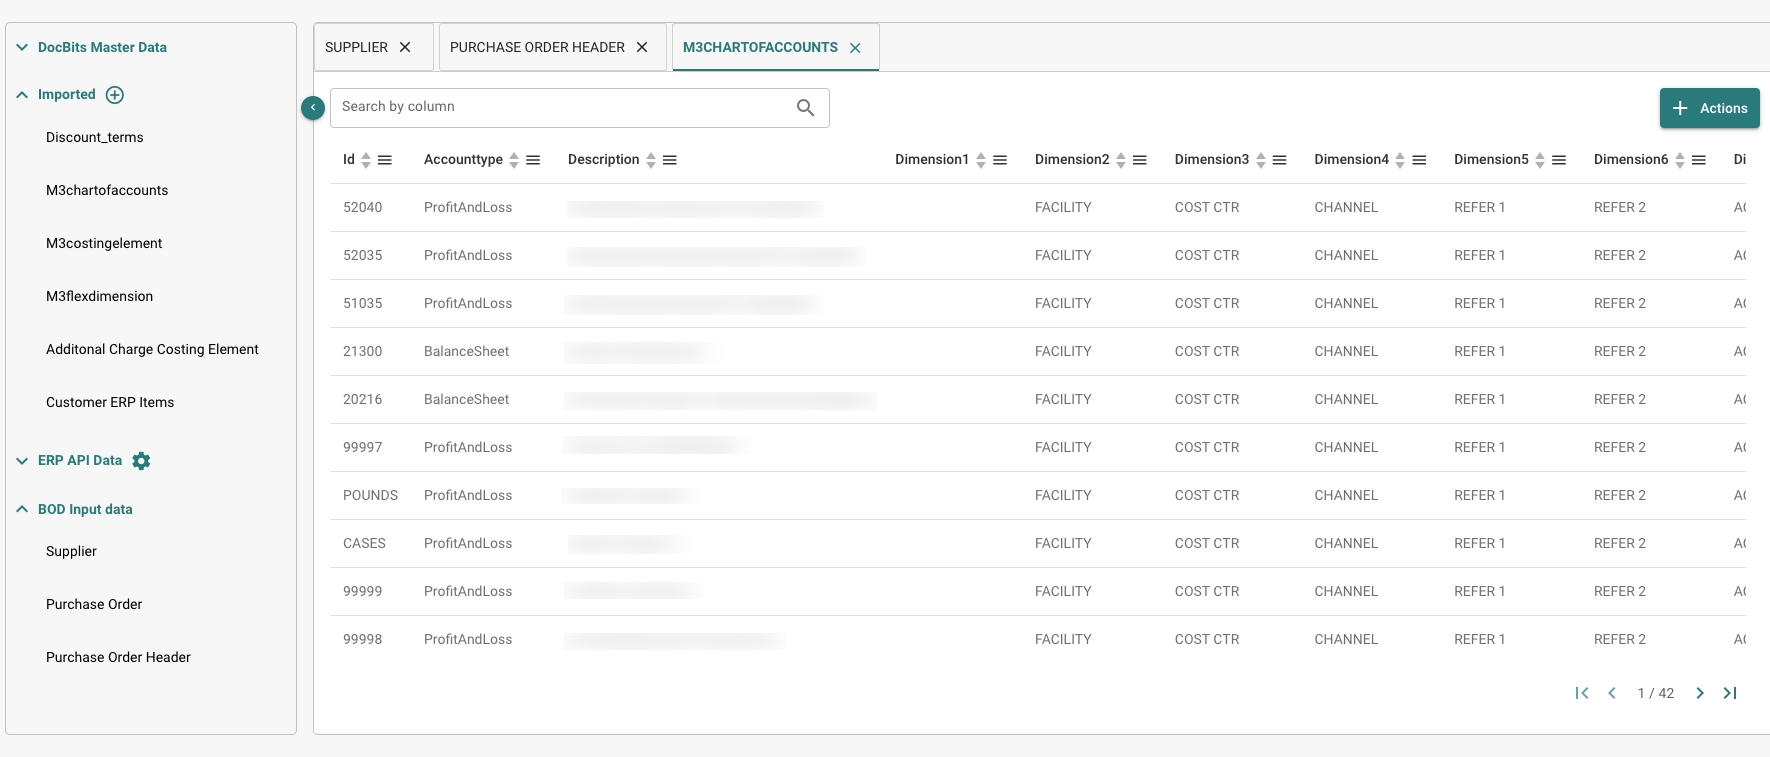This screenshot has width=1770, height=757.
Task: Open the Id column filter menu
Action: (x=385, y=160)
